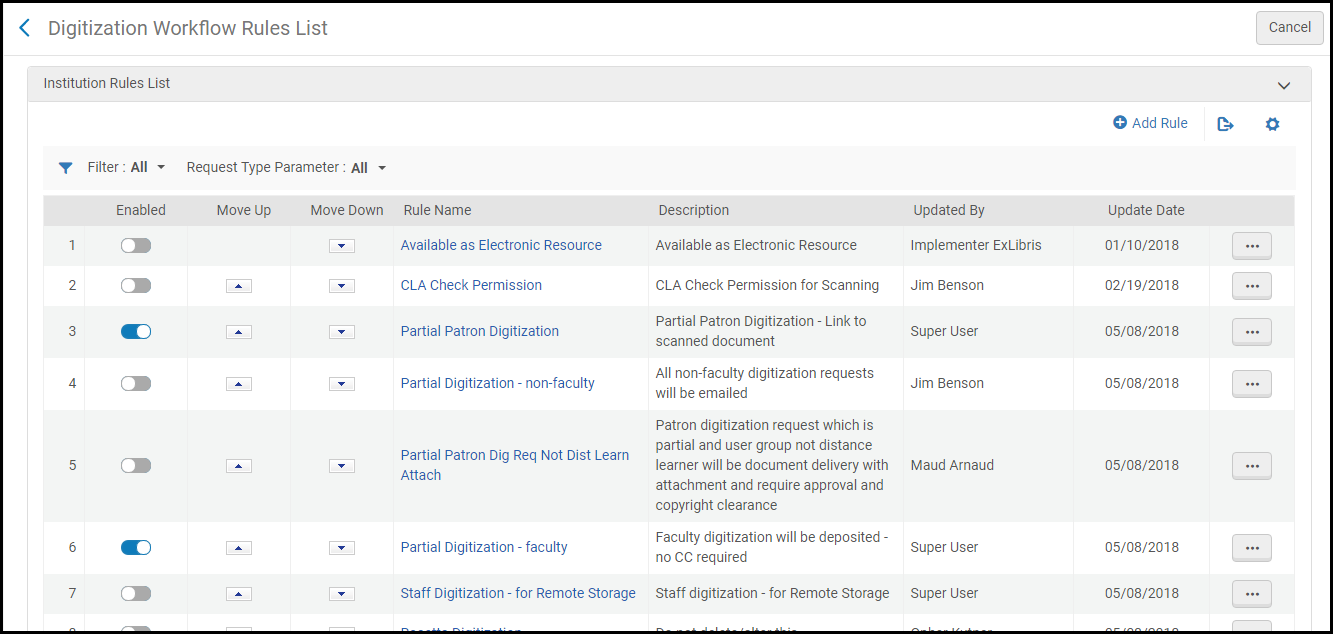Disable Partial Patron Digitization rule toggle
The image size is (1333, 634).
[x=136, y=332]
